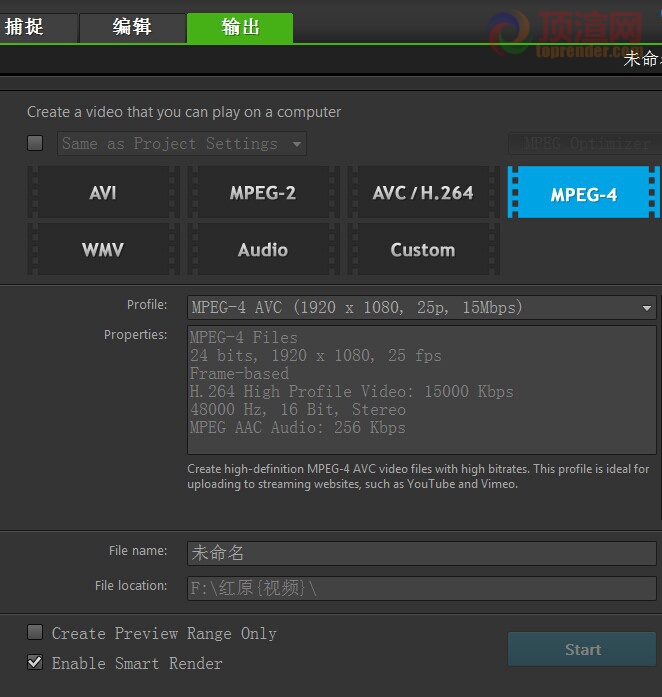Click the MPEG-4 AVC profile combo box
662x697 pixels.
(x=421, y=308)
